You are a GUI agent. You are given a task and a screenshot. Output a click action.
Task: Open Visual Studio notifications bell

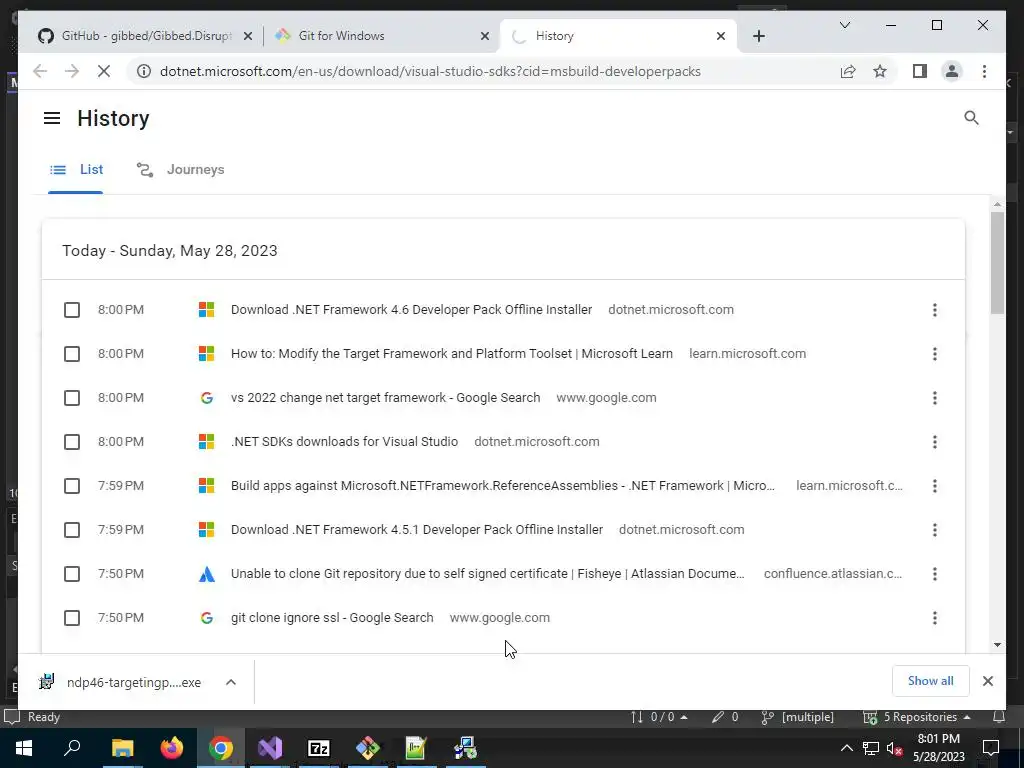coord(999,717)
